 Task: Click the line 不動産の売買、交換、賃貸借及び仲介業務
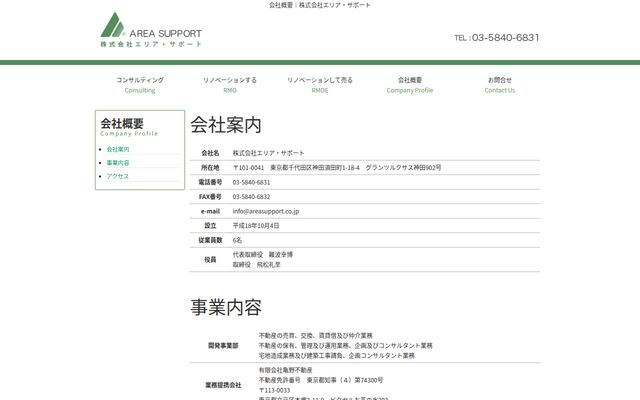pyautogui.click(x=316, y=336)
